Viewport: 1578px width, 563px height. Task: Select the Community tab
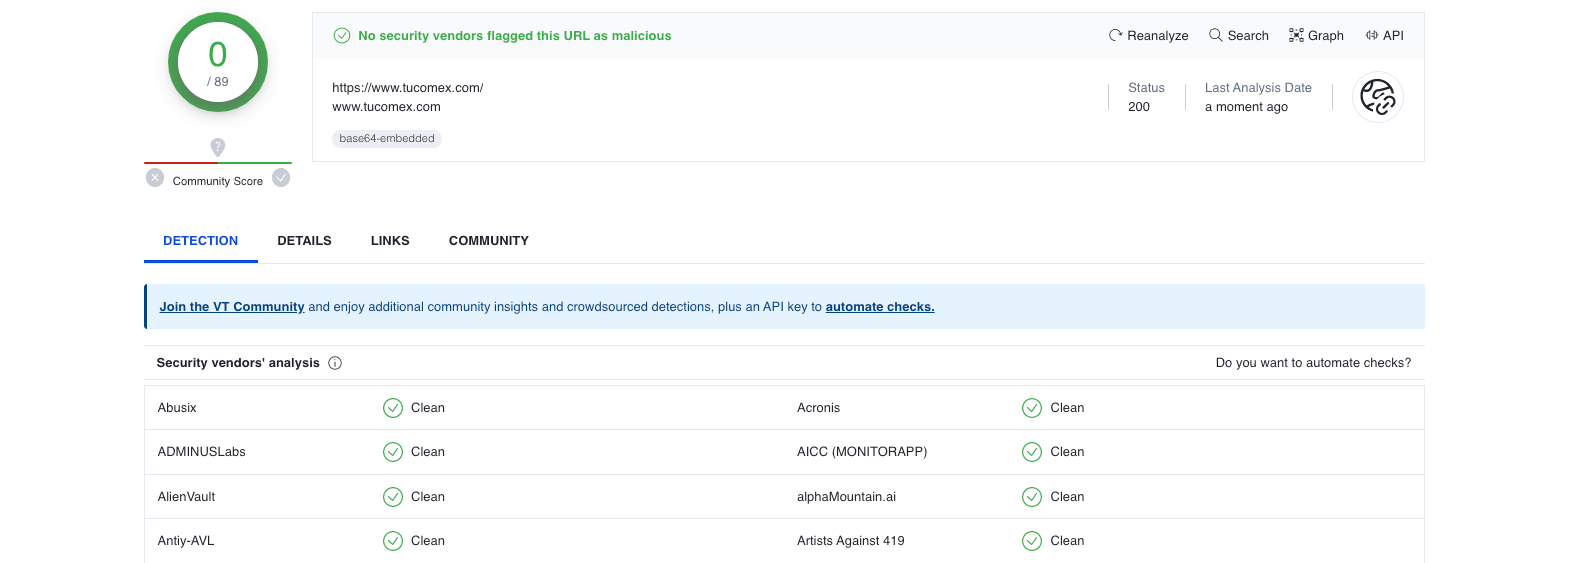click(x=489, y=241)
